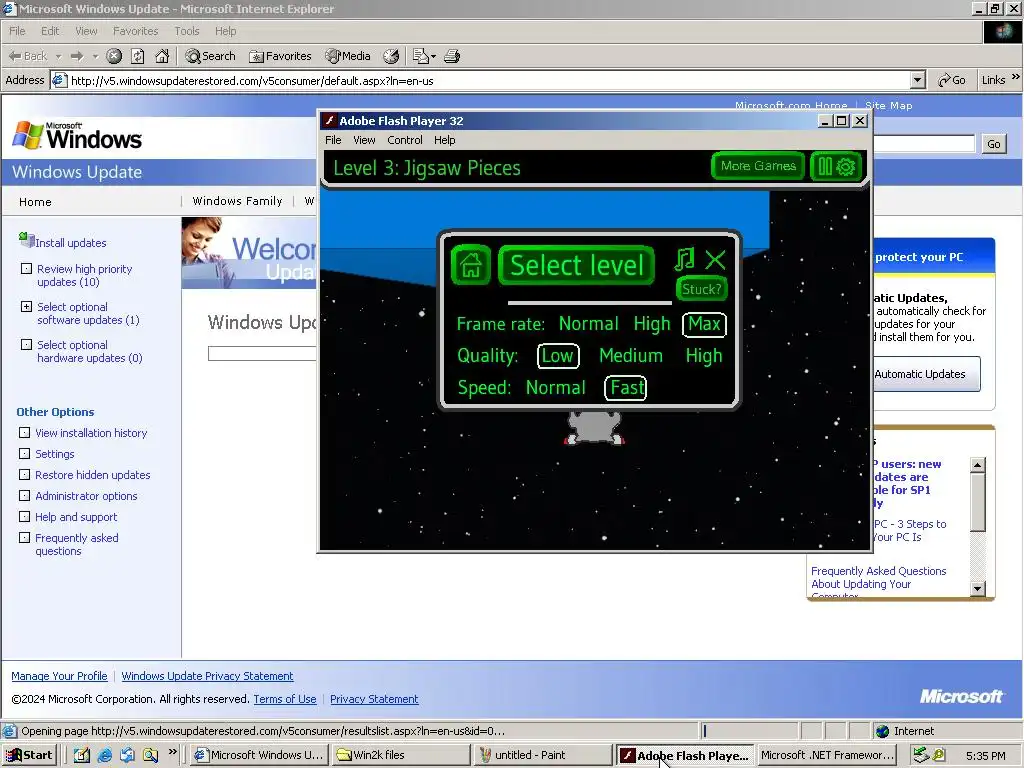Open the Forward button history dropdown
1024x768 pixels.
pyautogui.click(x=95, y=57)
